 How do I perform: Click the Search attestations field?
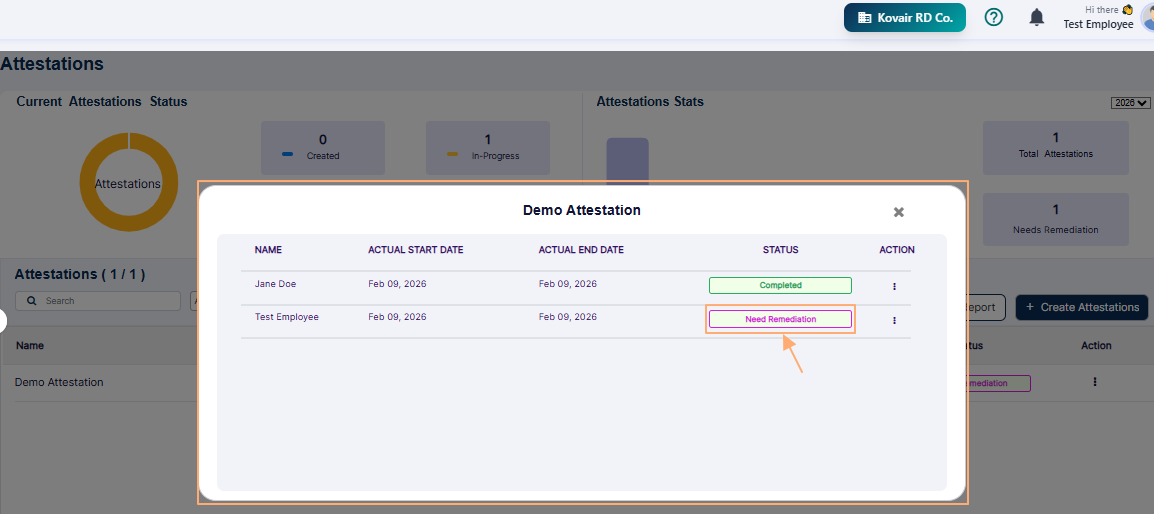tap(98, 300)
